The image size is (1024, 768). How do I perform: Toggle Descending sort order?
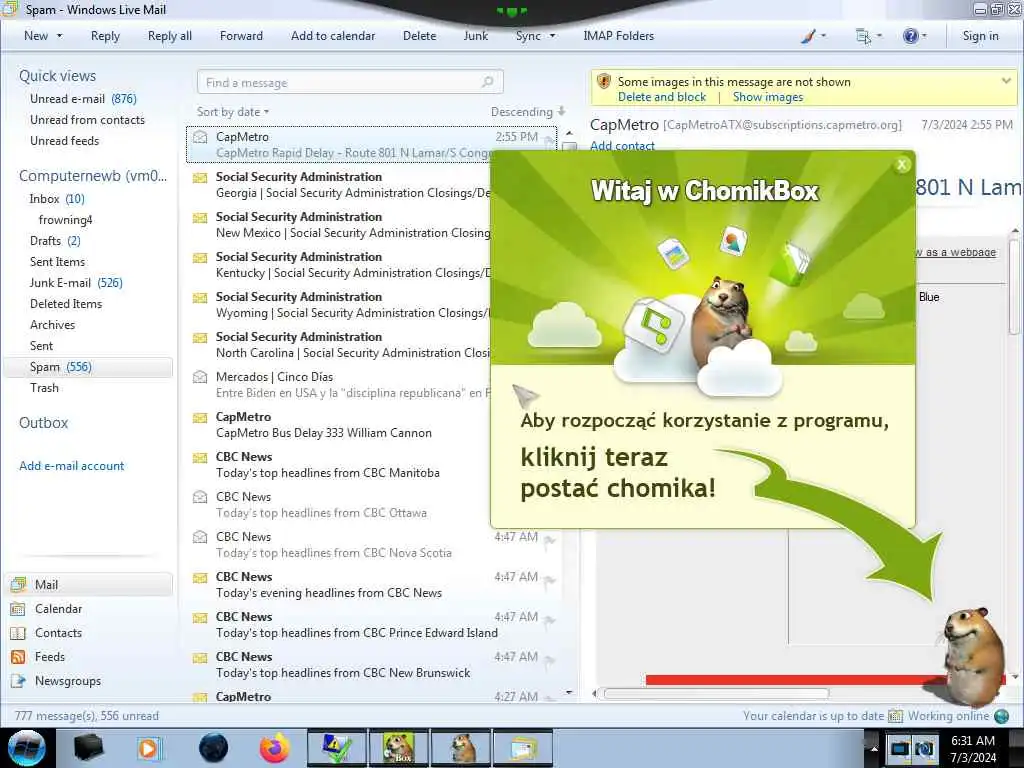[x=528, y=112]
